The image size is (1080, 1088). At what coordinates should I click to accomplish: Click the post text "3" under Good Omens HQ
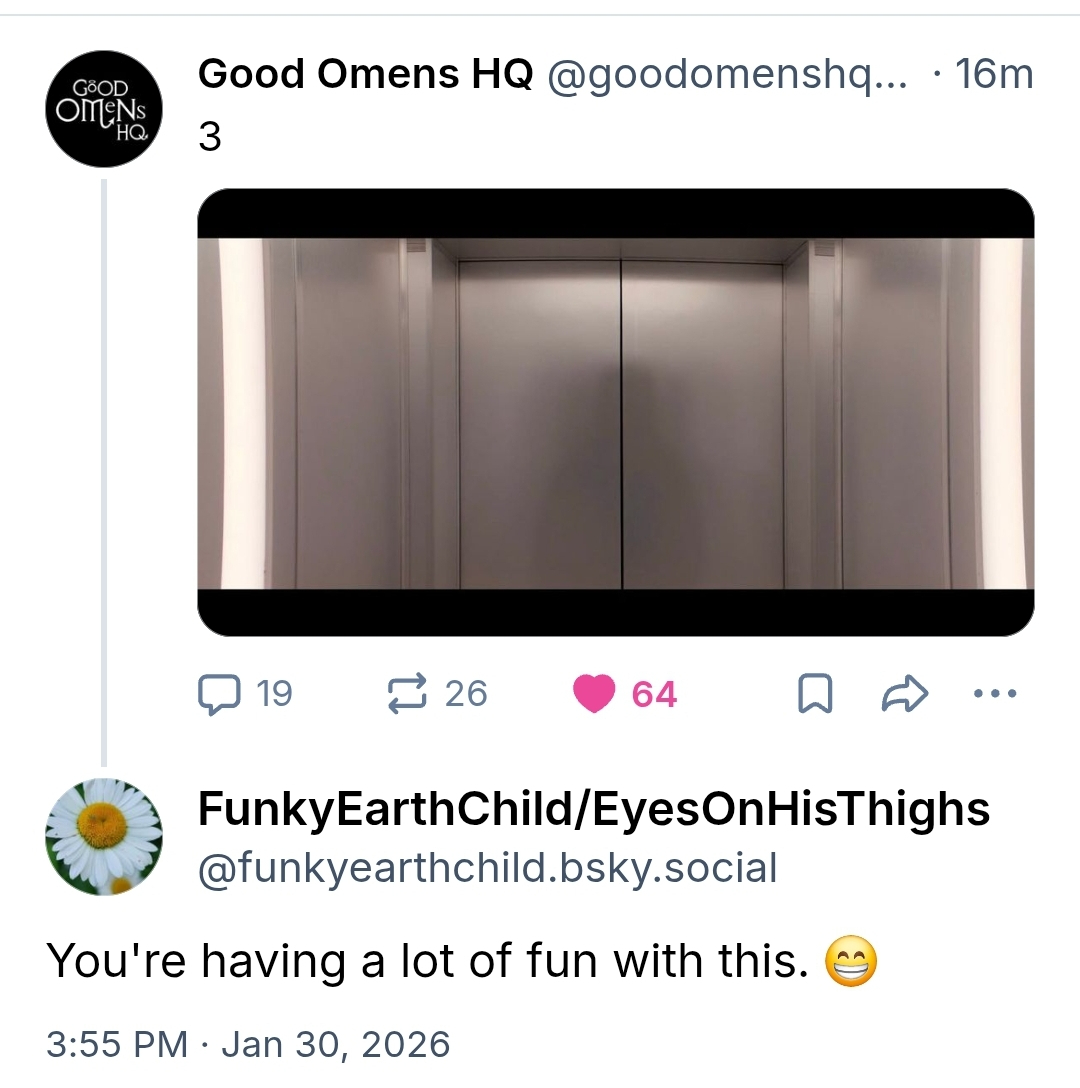point(210,137)
